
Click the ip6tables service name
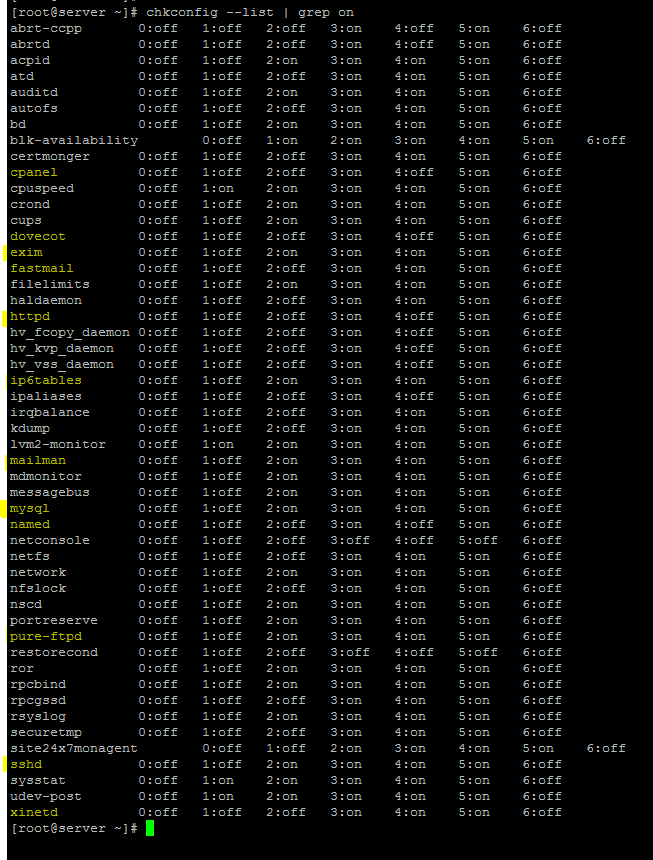(46, 380)
